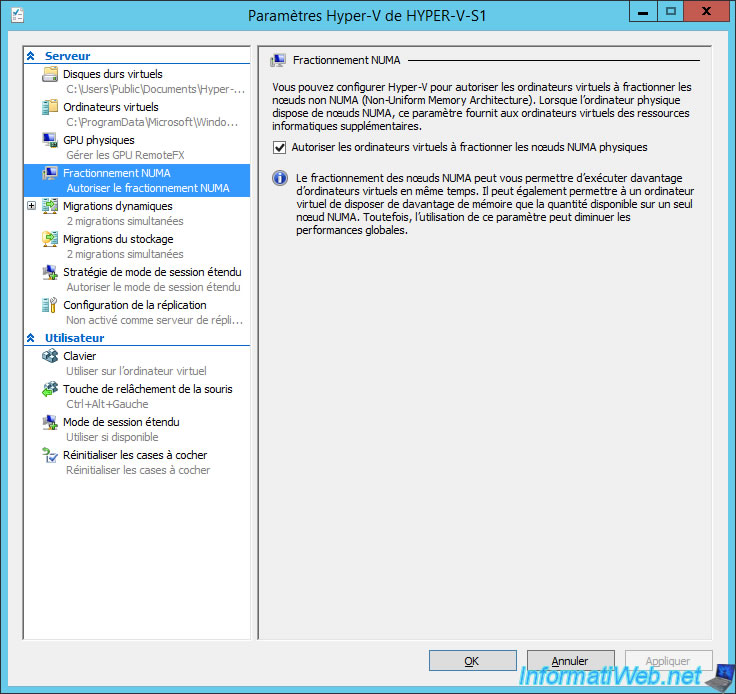736x694 pixels.
Task: Click the Fractionnement NUMA header icon in right pane
Action: tap(278, 61)
